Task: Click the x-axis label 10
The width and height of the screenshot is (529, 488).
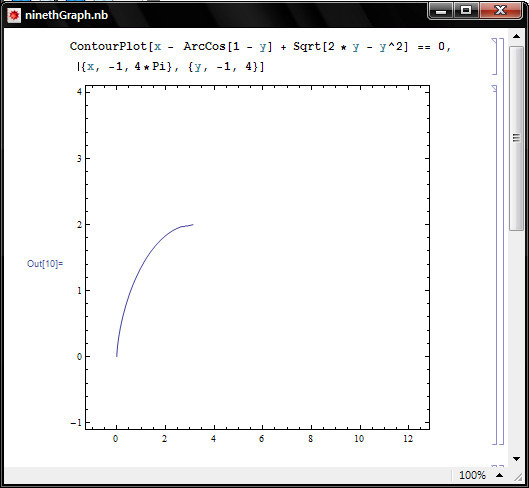Action: [359, 439]
